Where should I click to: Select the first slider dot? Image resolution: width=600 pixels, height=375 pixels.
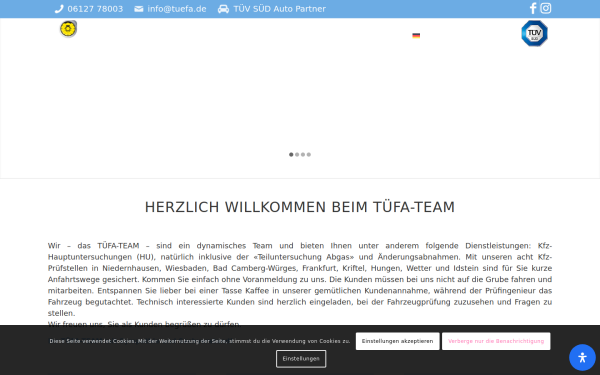[291, 155]
